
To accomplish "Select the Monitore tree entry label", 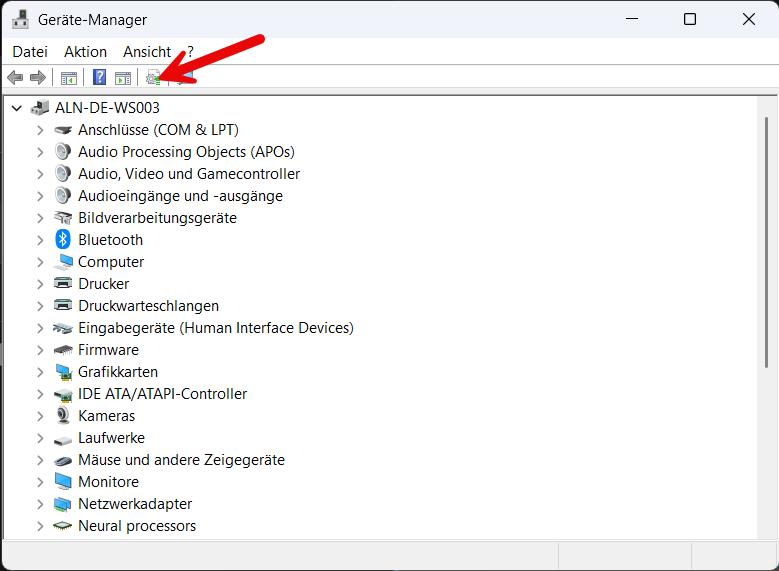I will (x=108, y=482).
